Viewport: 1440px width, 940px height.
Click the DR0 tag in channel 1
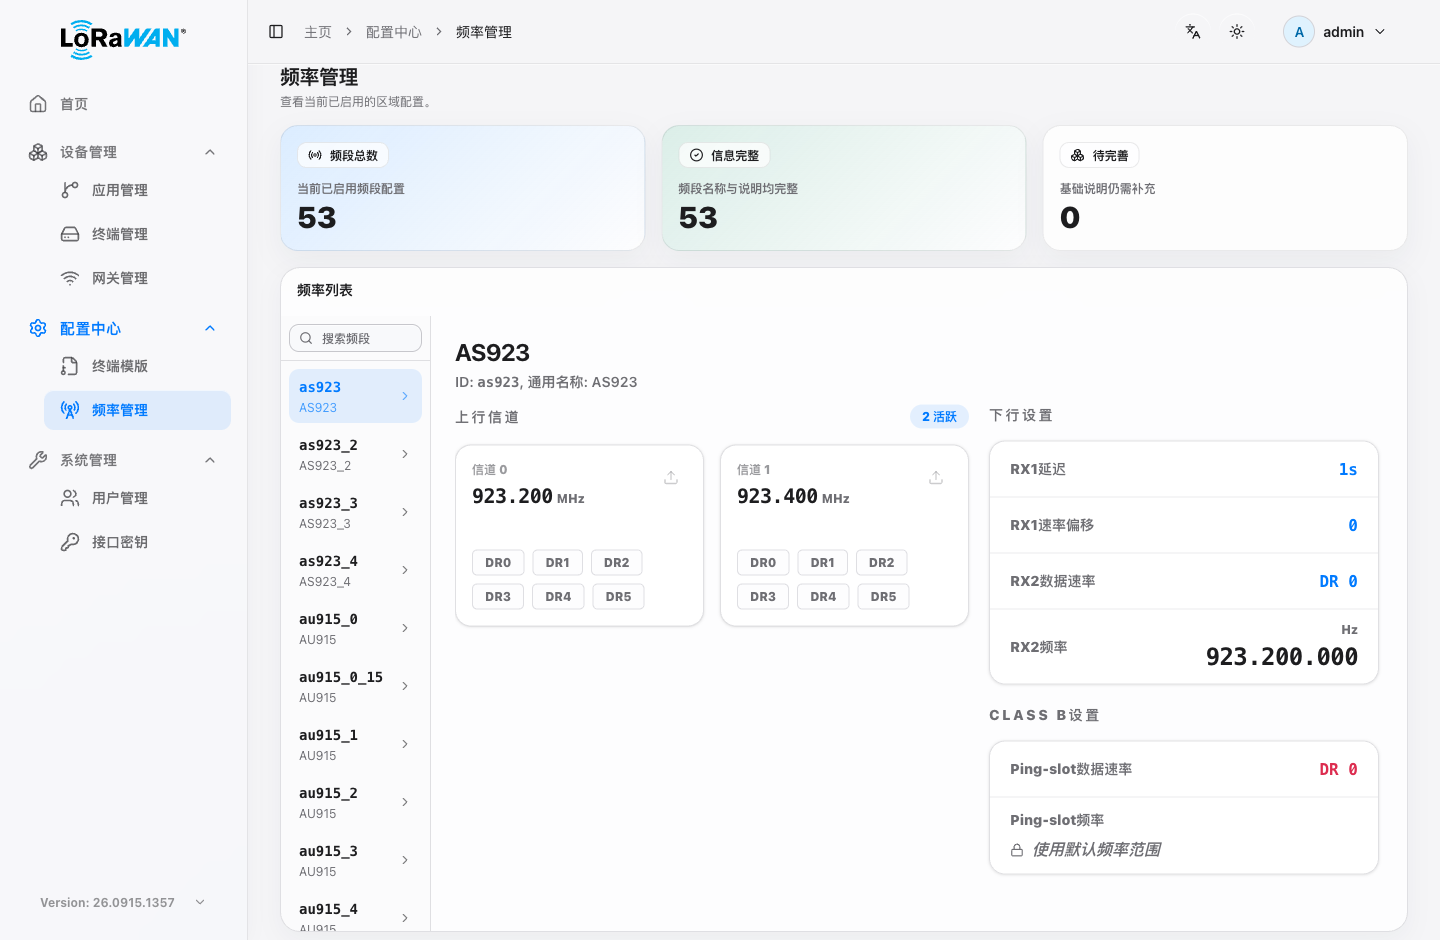pos(763,563)
